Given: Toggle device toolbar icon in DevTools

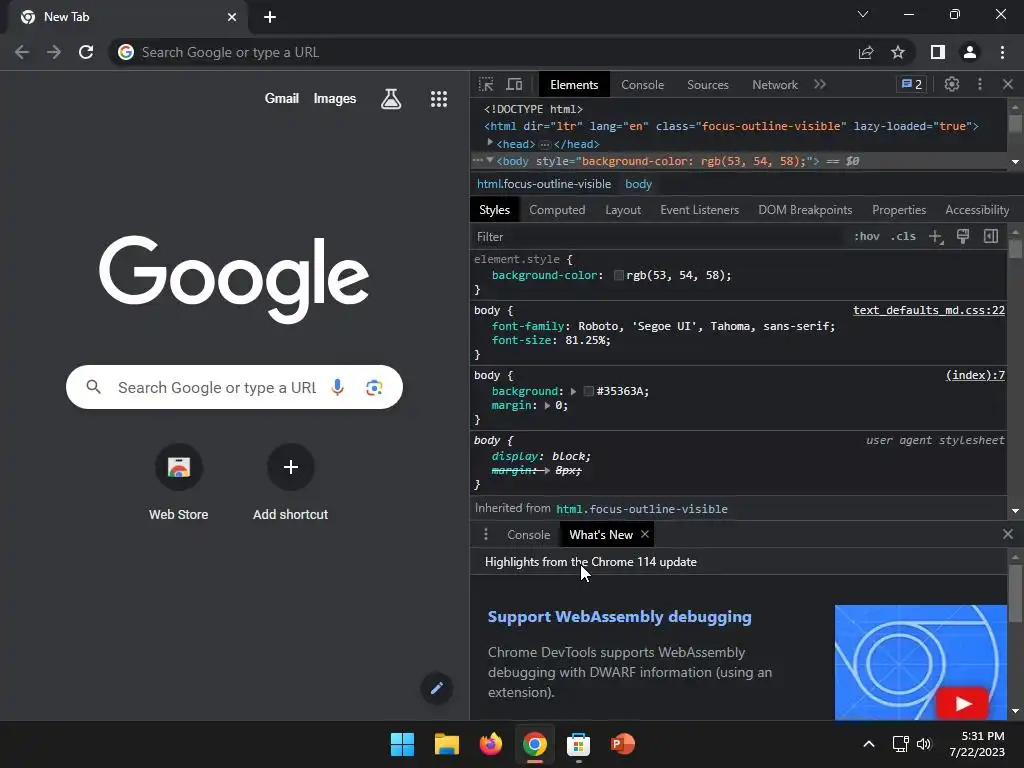Looking at the screenshot, I should 515,84.
